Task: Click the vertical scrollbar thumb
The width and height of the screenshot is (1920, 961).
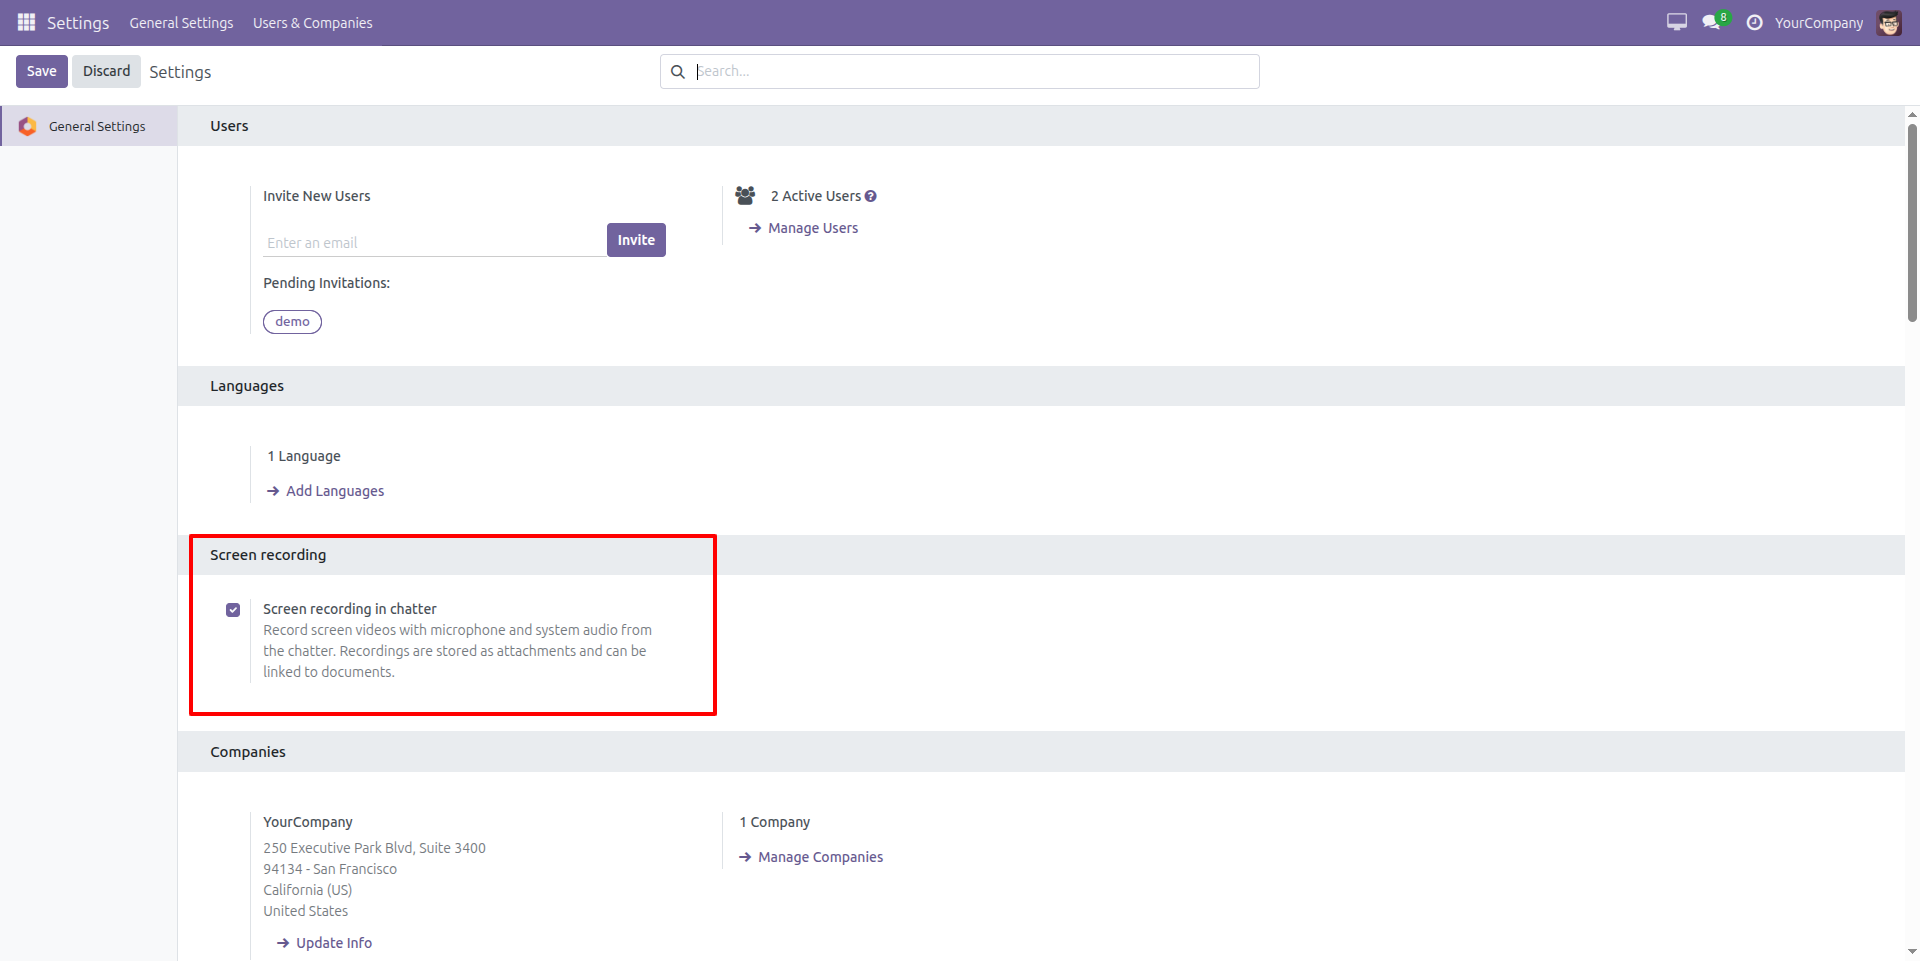Action: [x=1912, y=222]
